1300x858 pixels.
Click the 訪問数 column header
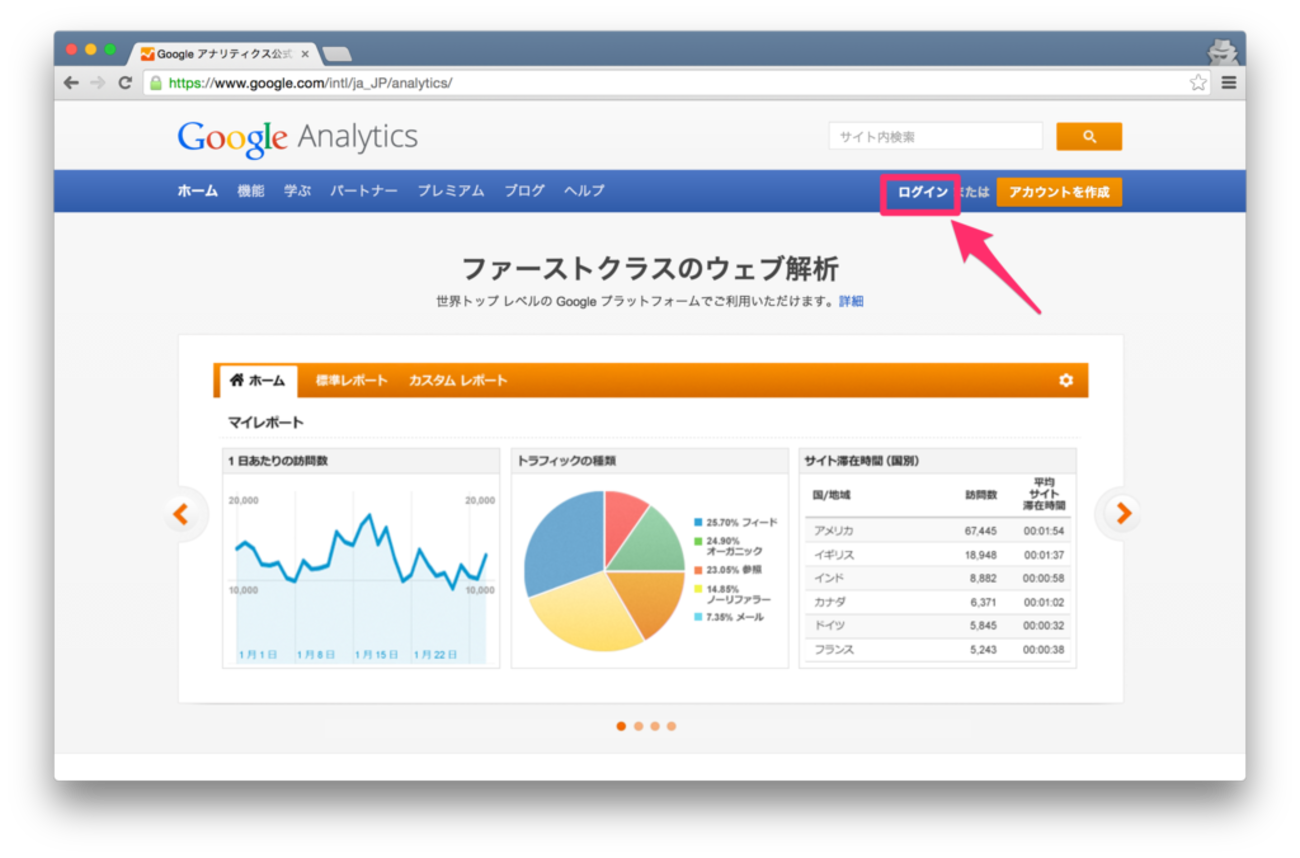coord(981,495)
